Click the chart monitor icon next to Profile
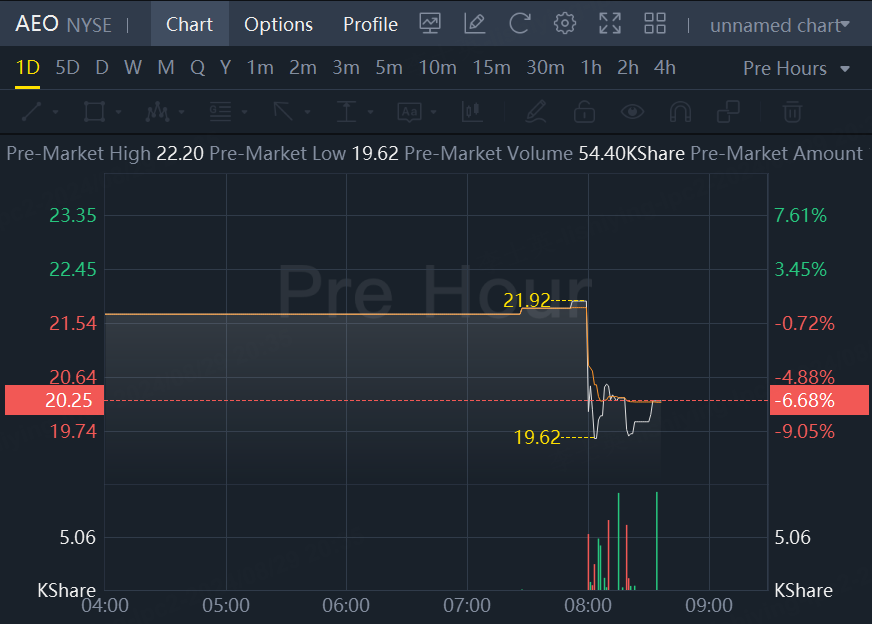 coord(430,24)
